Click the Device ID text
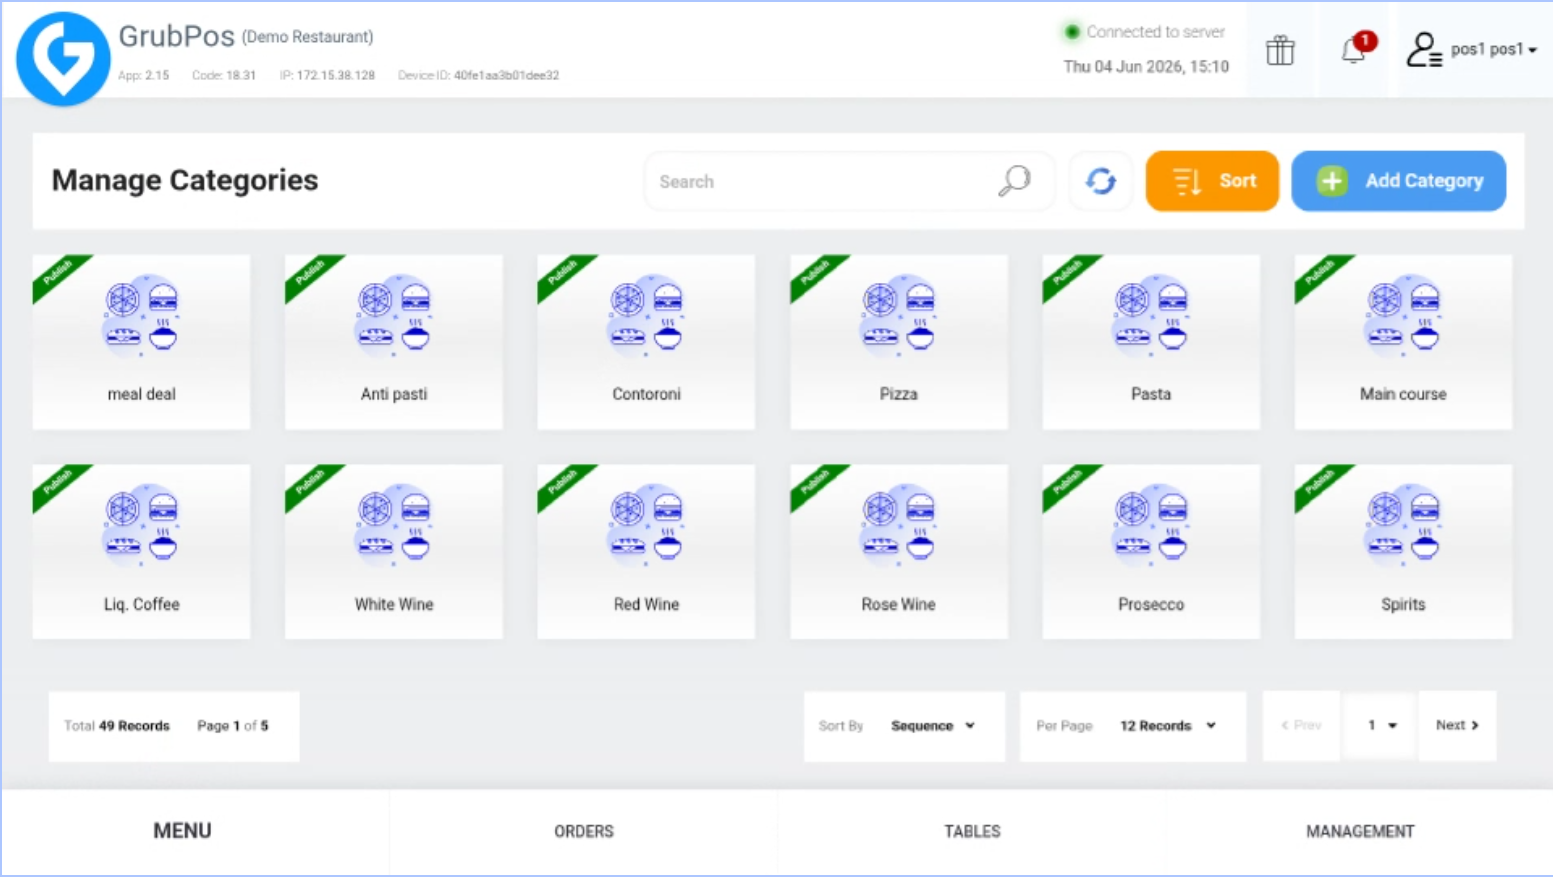The width and height of the screenshot is (1553, 878). [x=478, y=75]
